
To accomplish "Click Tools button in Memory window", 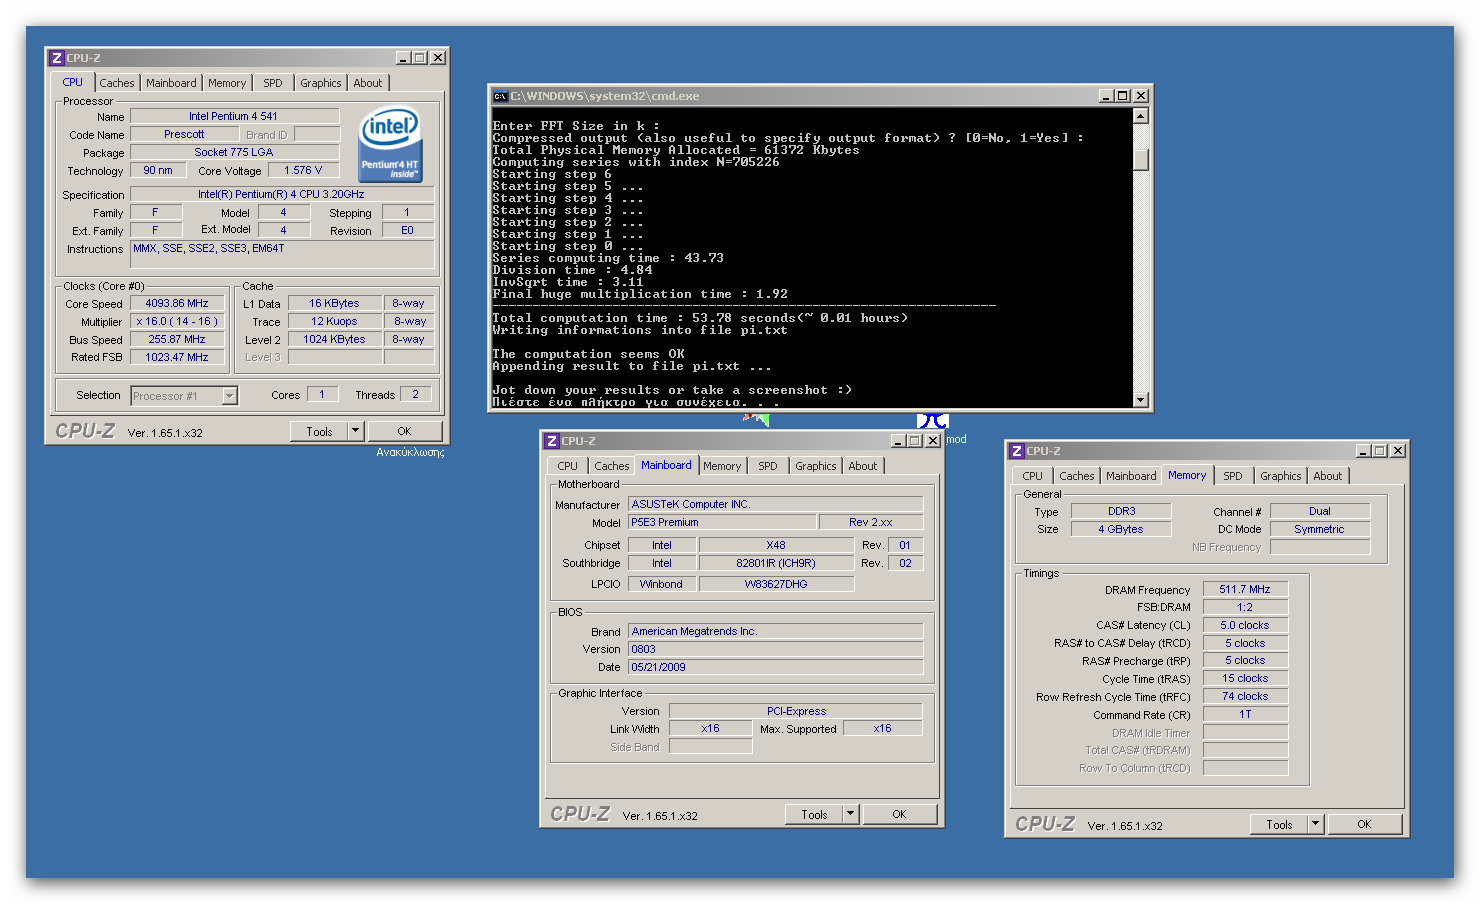I will pyautogui.click(x=1279, y=824).
